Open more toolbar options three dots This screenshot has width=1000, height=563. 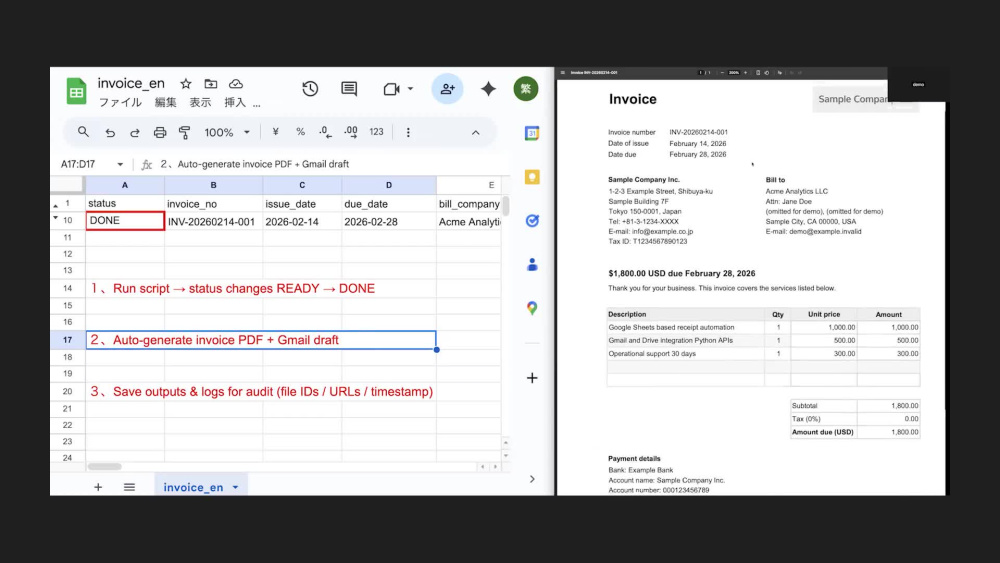408,133
